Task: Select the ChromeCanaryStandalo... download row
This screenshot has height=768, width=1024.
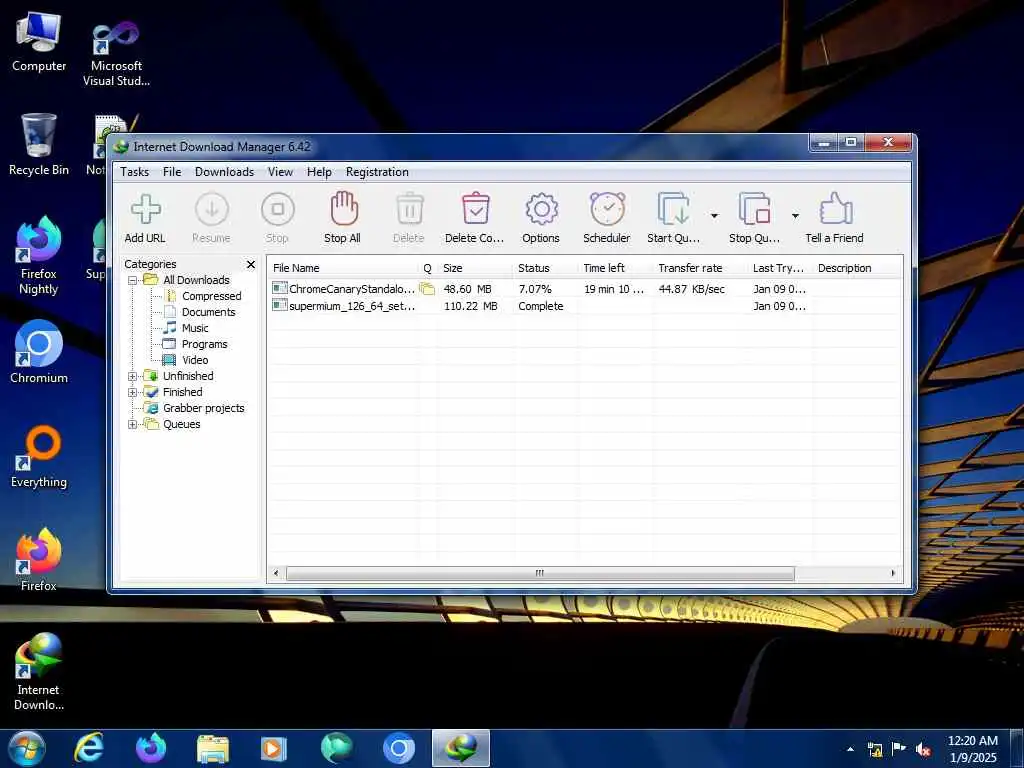Action: (585, 289)
